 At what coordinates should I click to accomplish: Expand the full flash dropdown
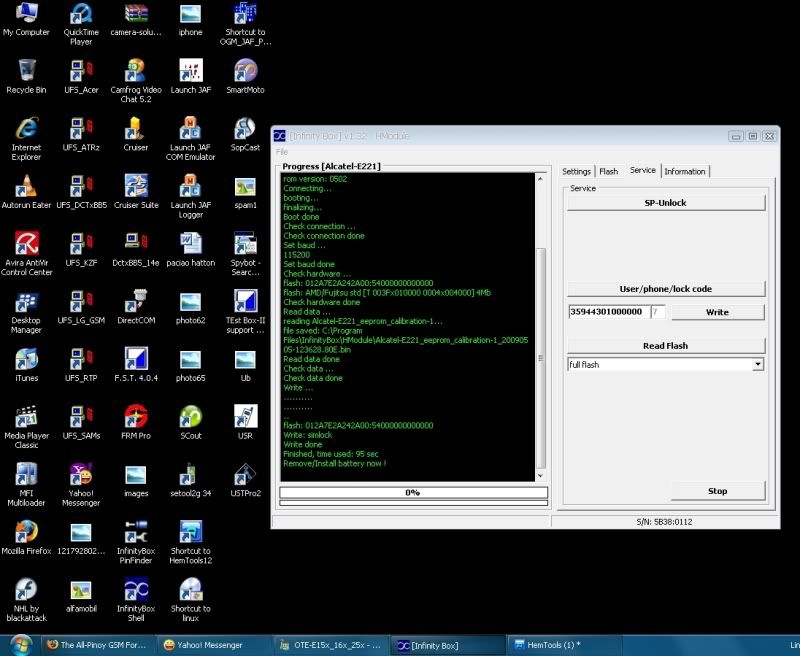758,365
